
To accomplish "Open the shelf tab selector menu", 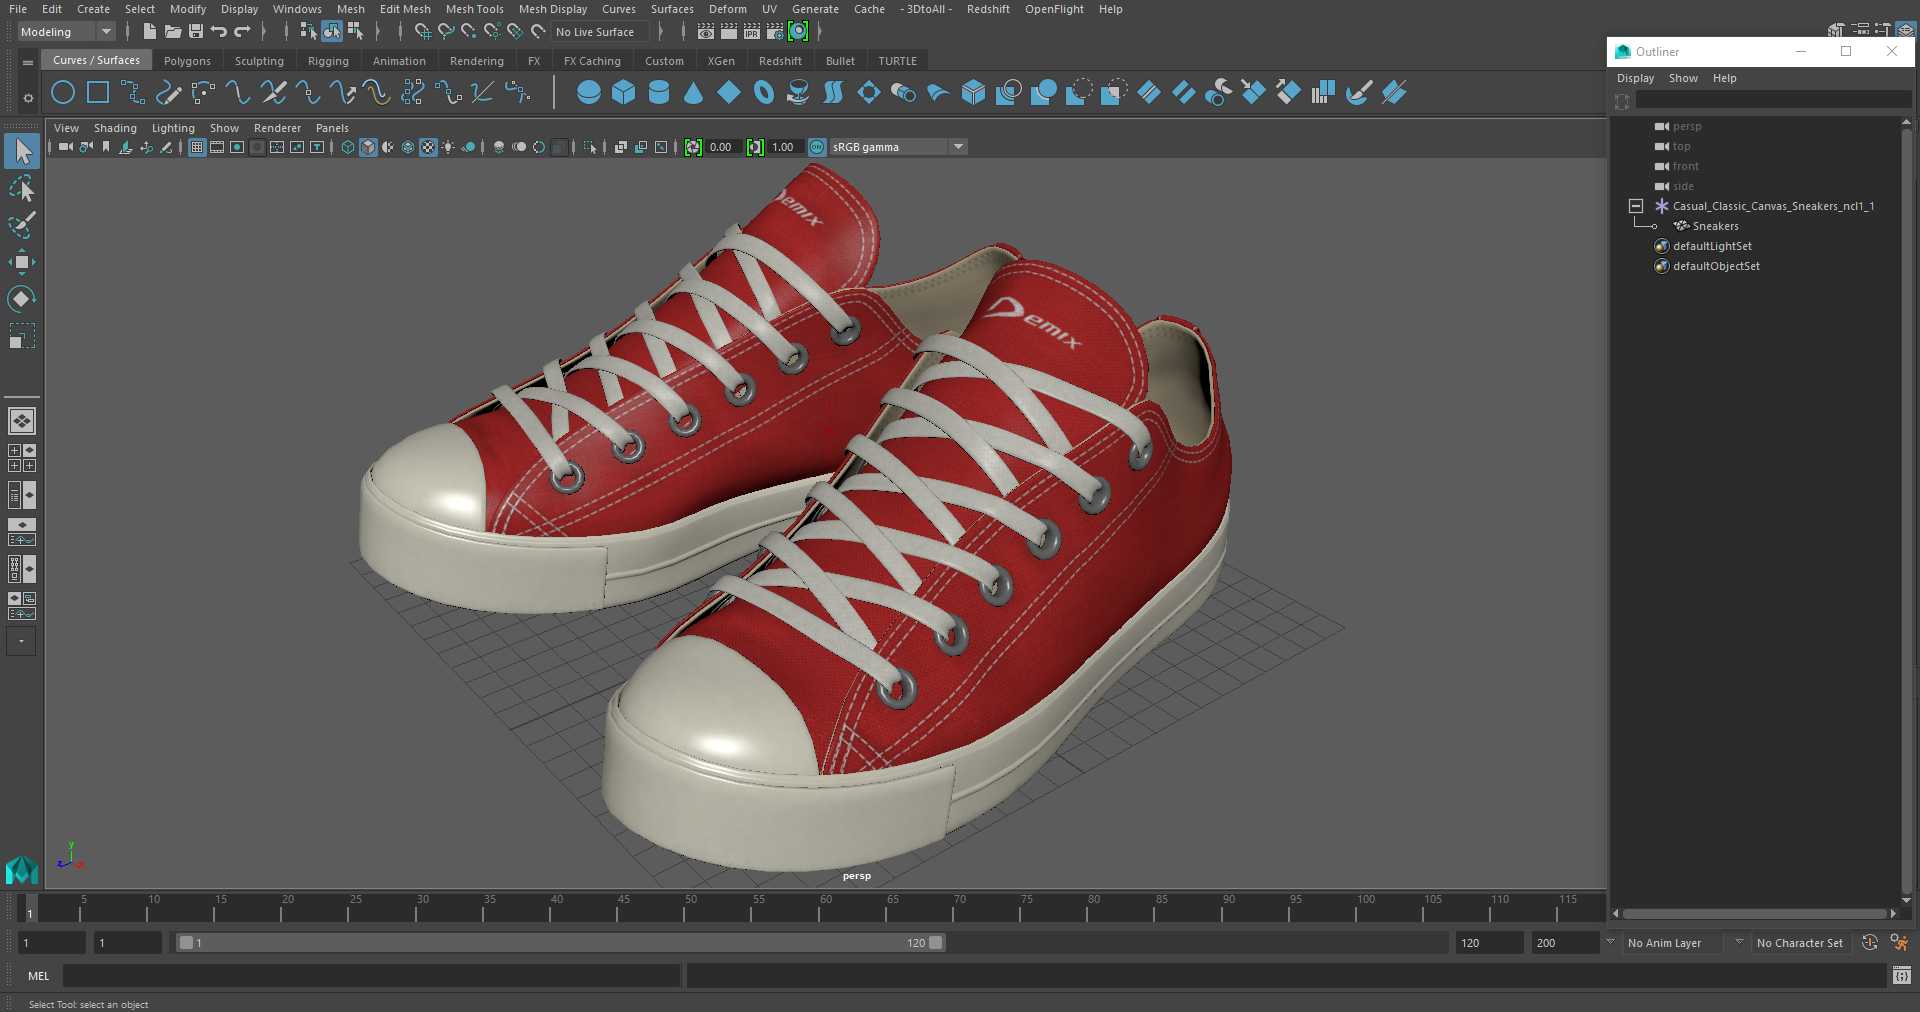I will coord(28,62).
